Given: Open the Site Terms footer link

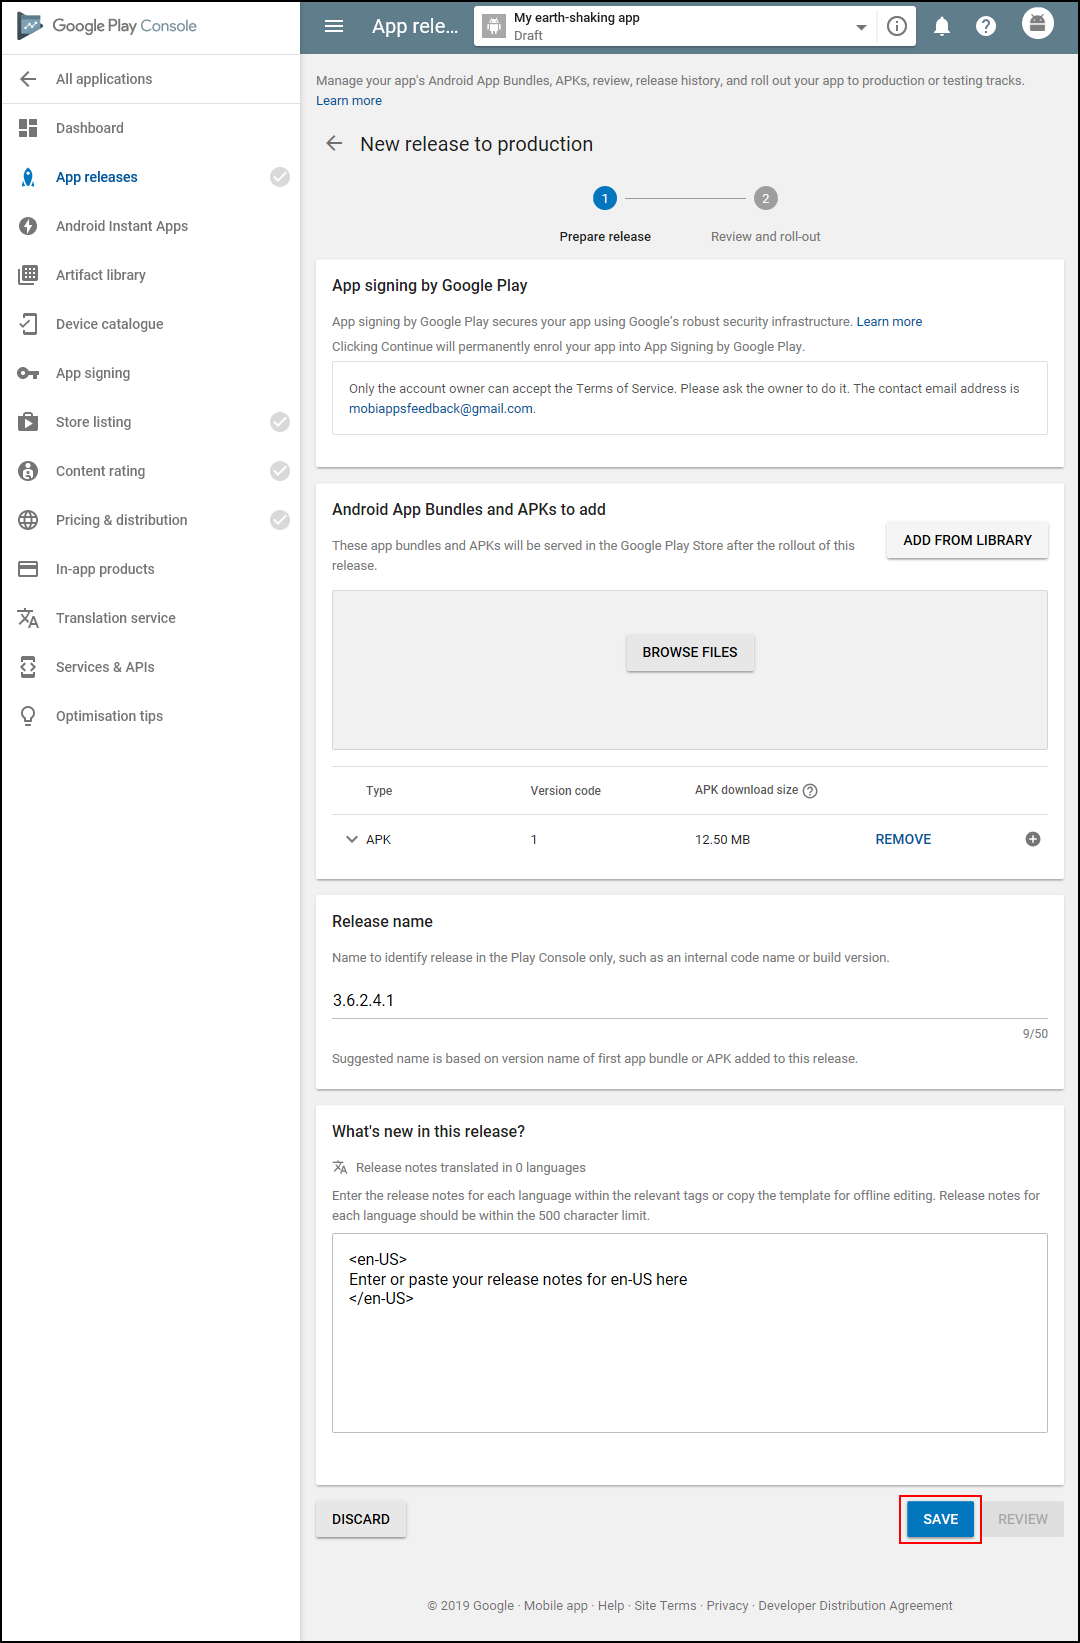Looking at the screenshot, I should (665, 1606).
